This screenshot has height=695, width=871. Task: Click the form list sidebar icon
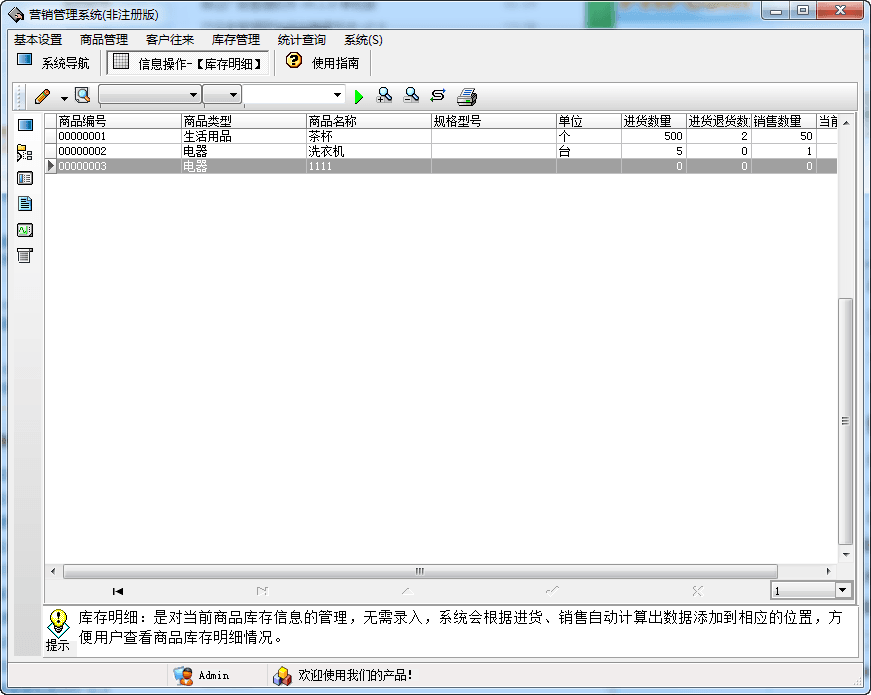[x=25, y=178]
